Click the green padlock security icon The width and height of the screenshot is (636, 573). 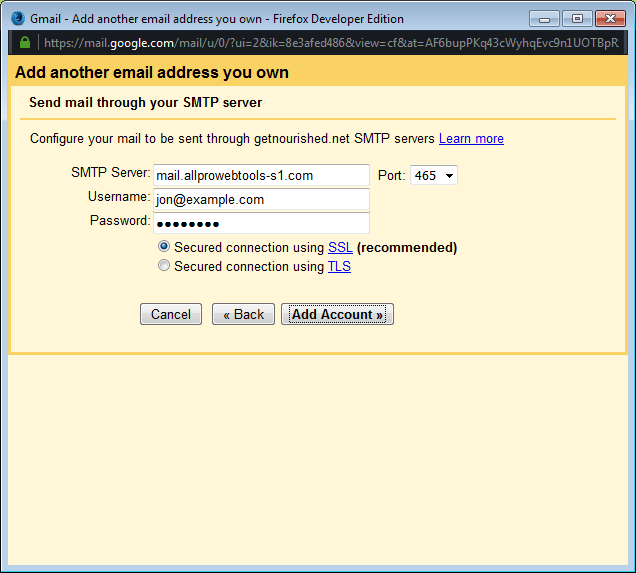coord(25,42)
